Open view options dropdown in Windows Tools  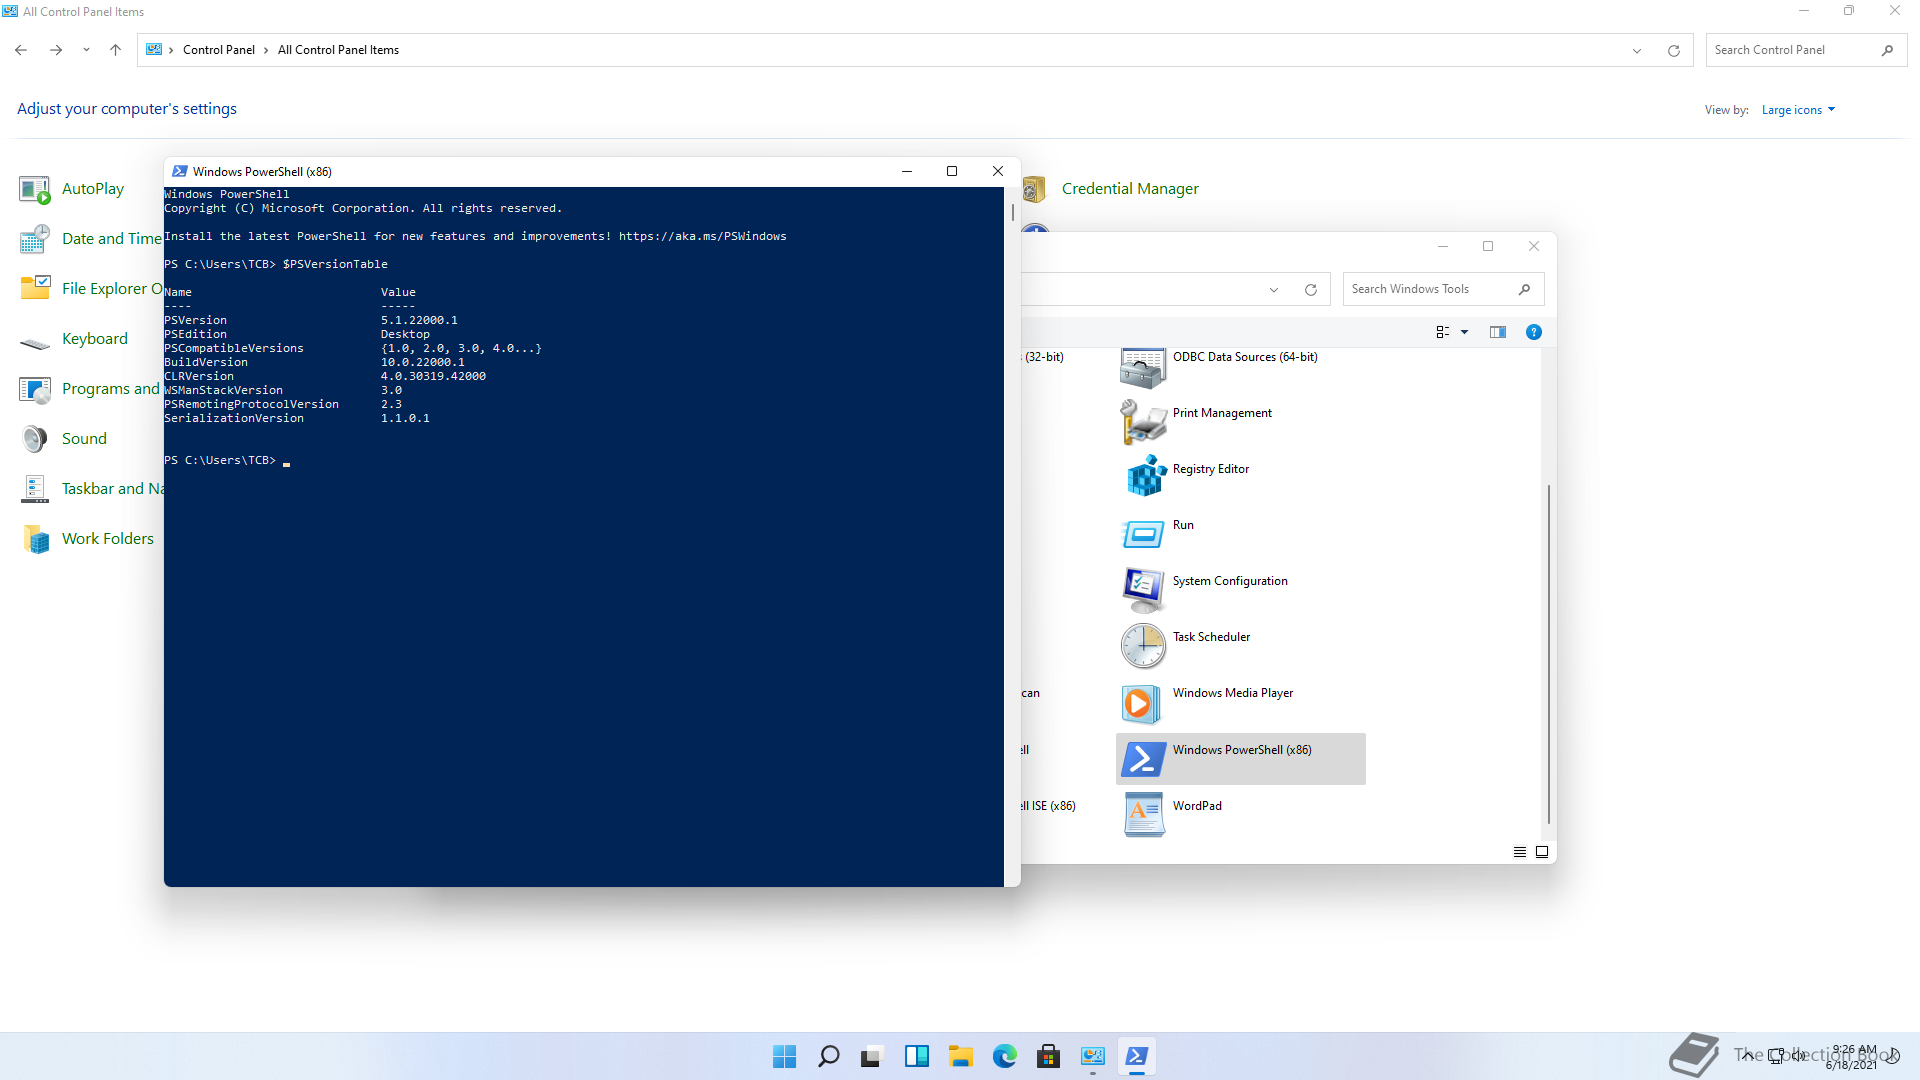(1465, 332)
